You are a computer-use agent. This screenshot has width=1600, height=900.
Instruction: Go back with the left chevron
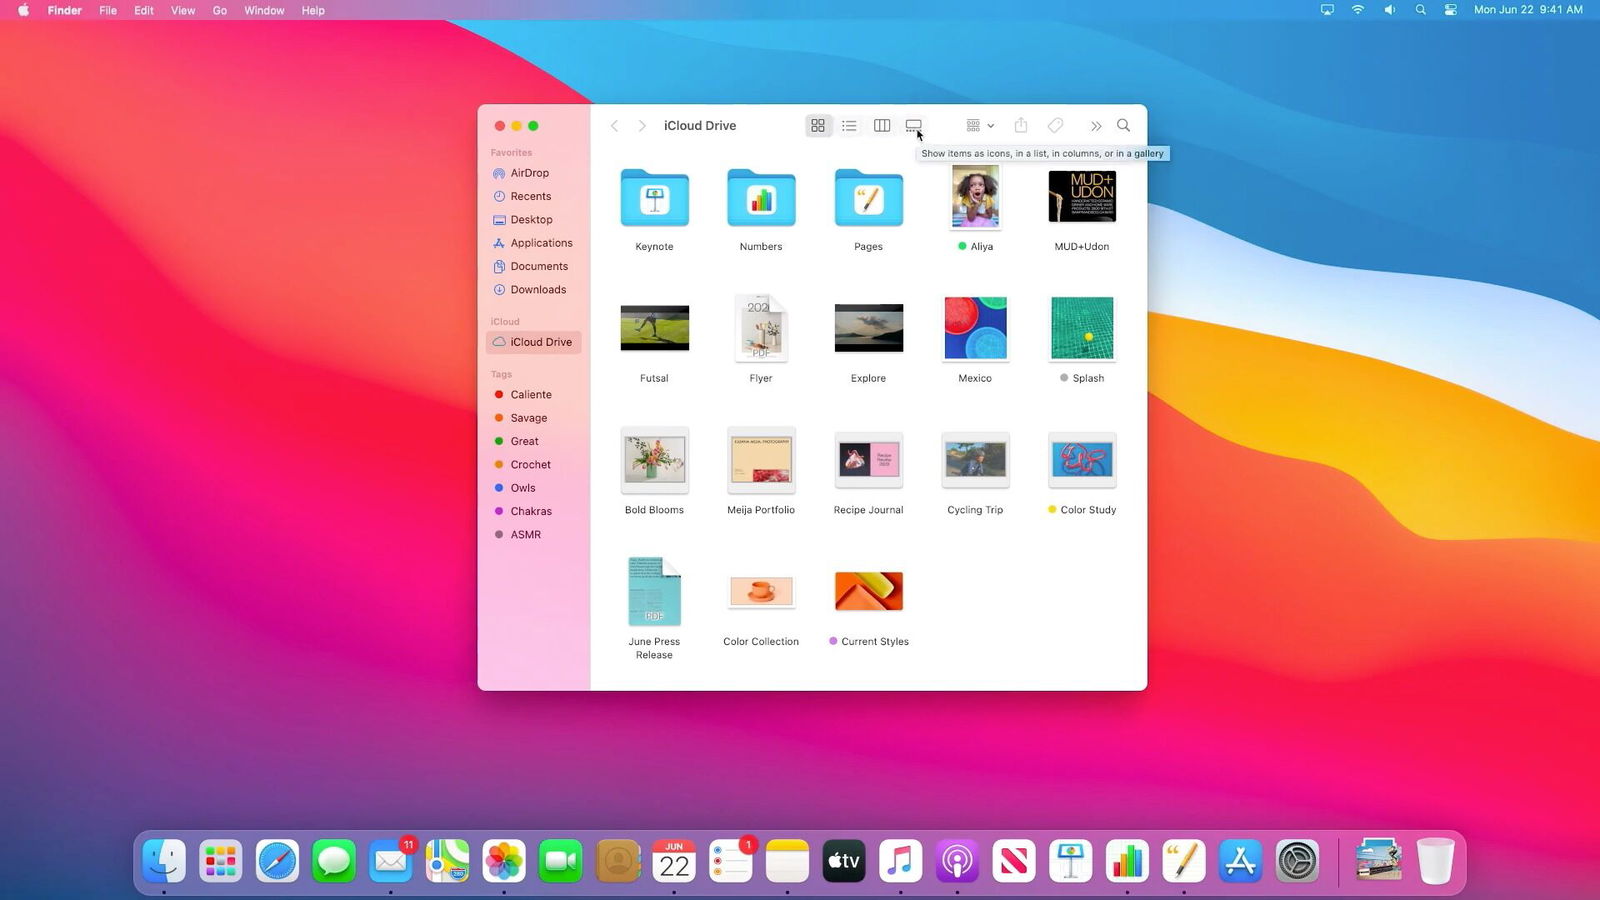pos(615,126)
